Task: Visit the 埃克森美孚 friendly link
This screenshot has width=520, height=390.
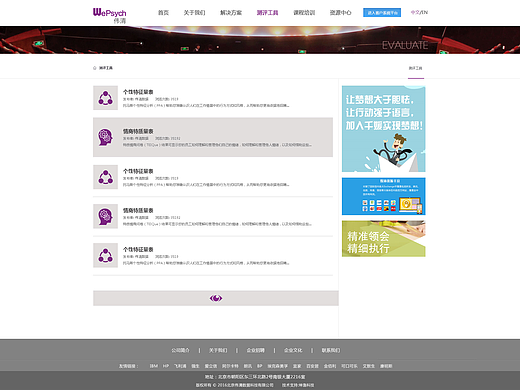Action: [x=278, y=366]
